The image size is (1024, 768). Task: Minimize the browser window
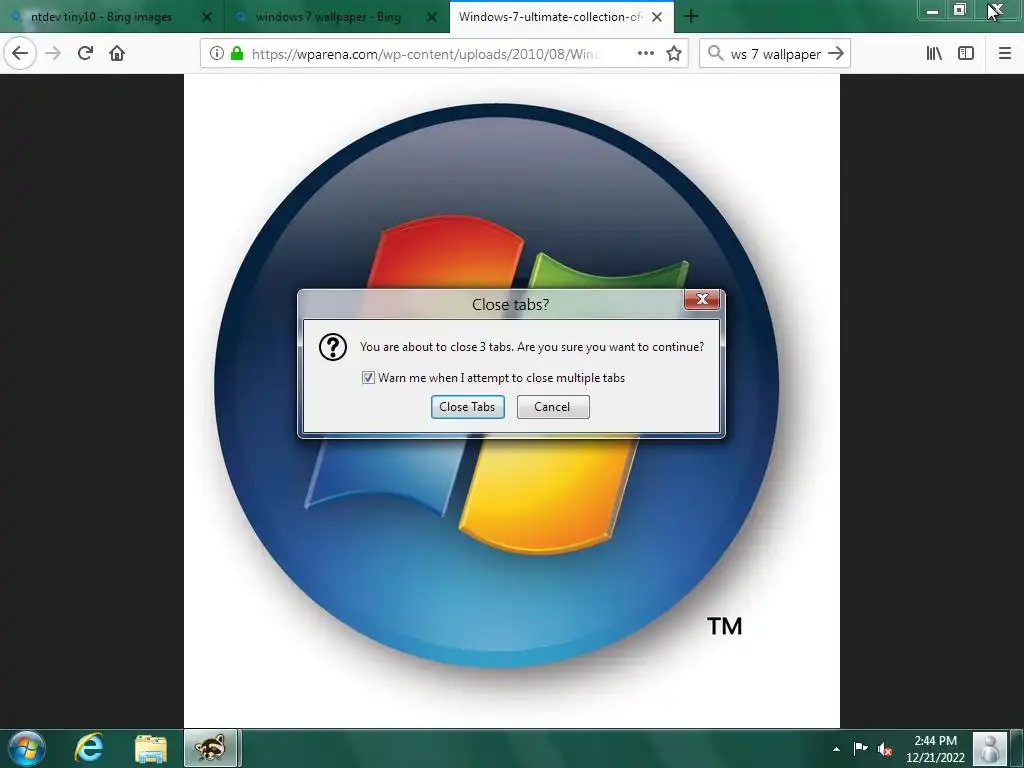(933, 11)
